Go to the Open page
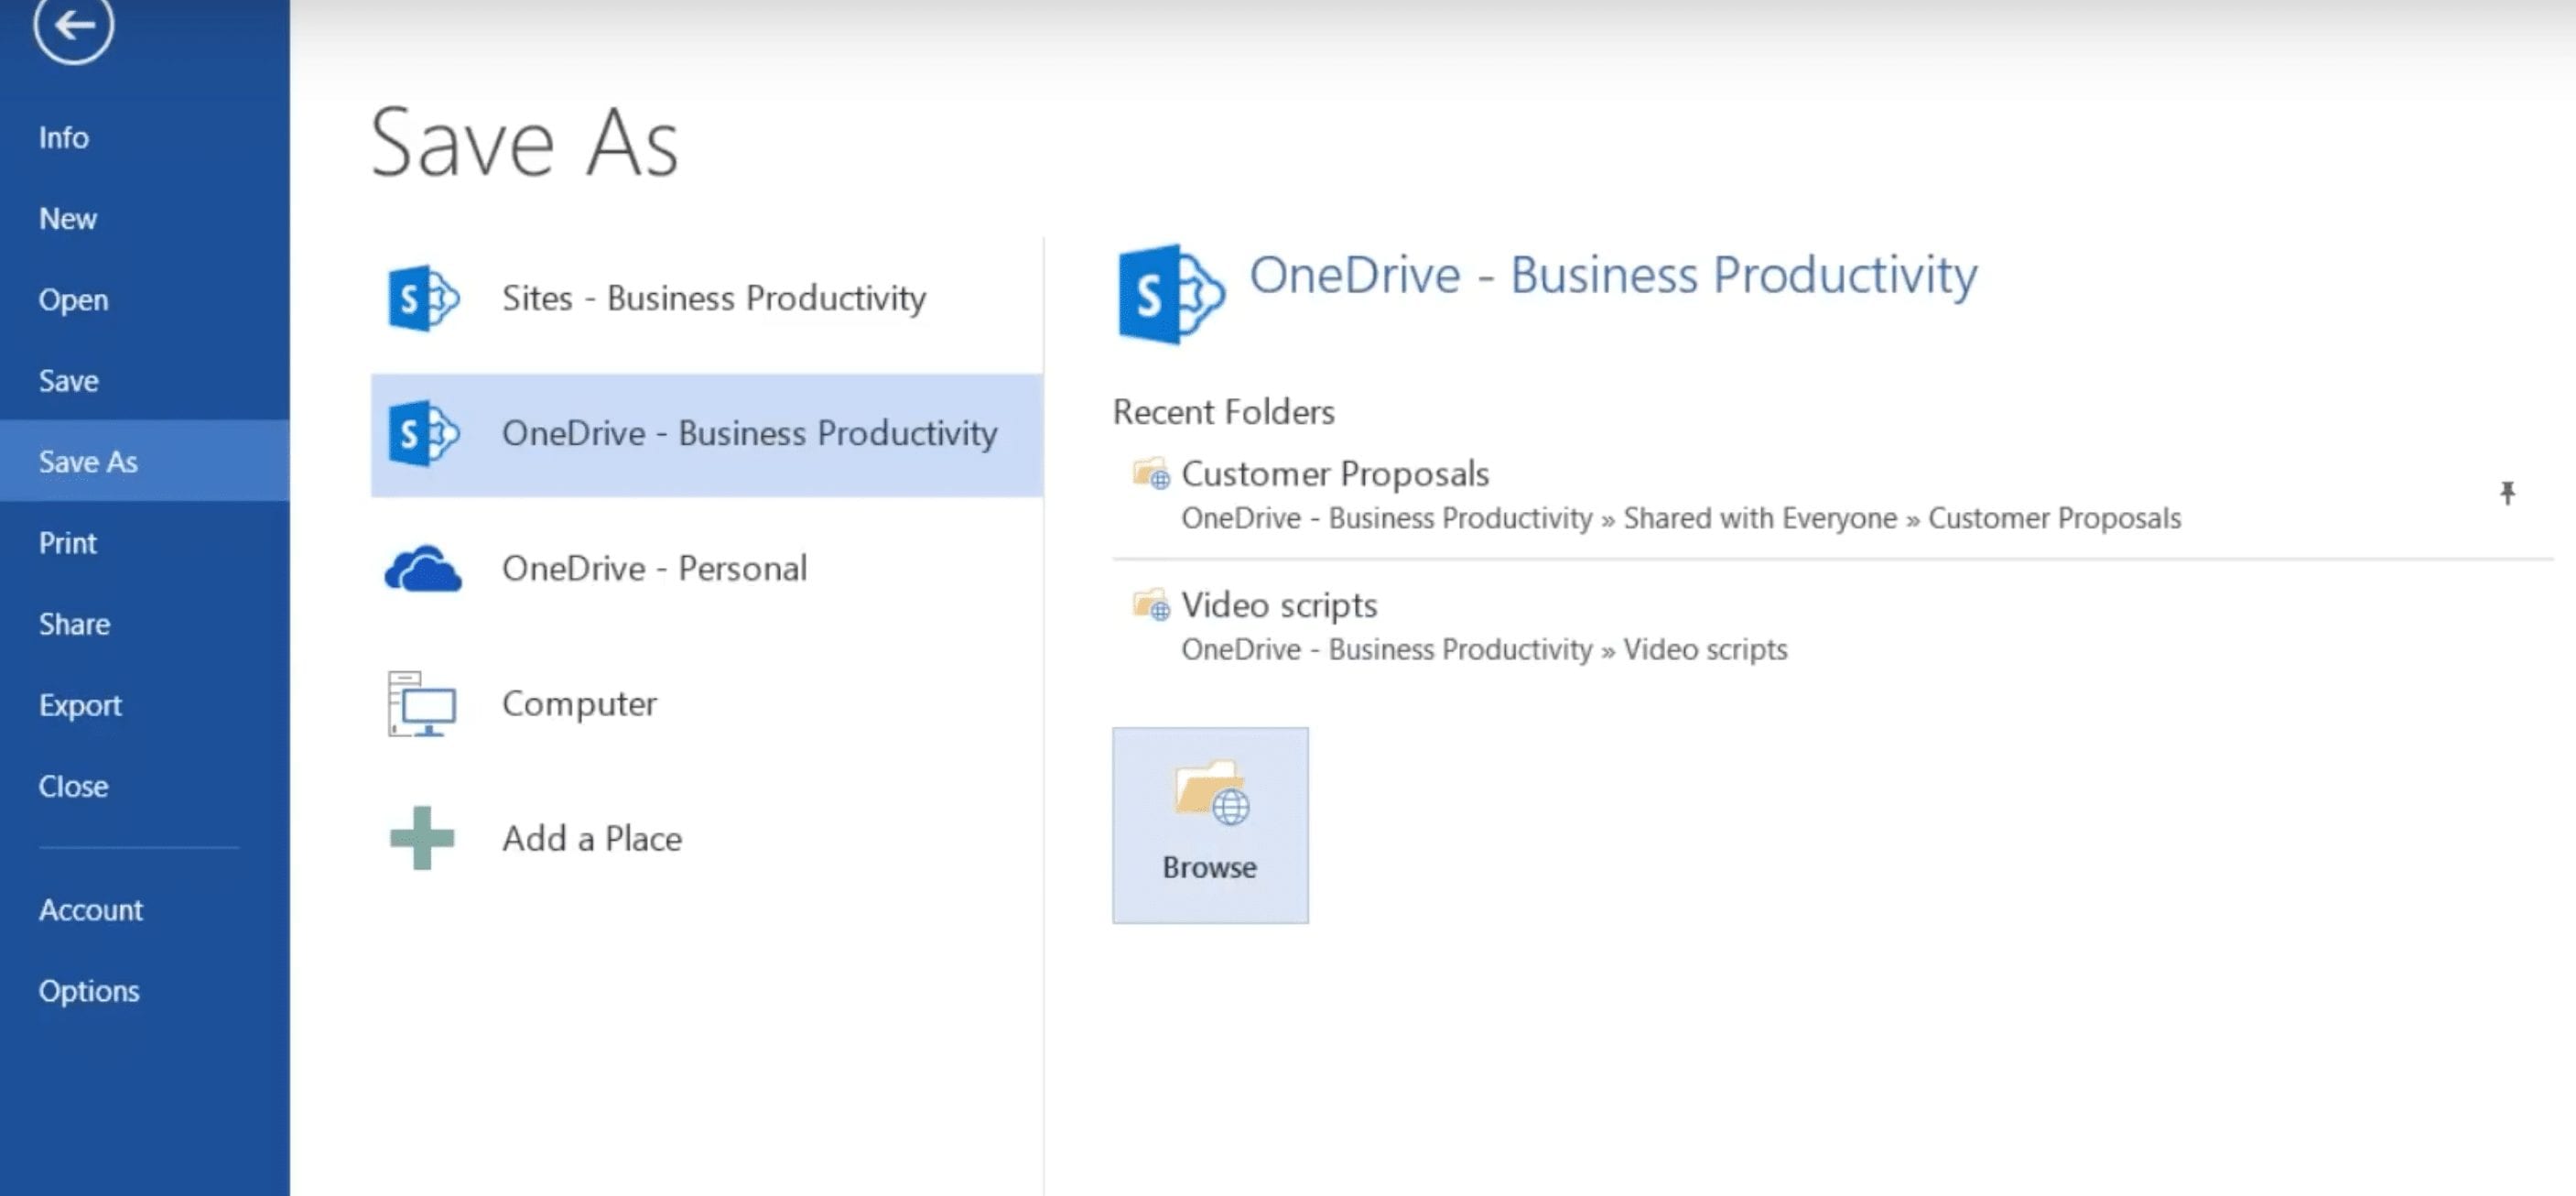This screenshot has width=2576, height=1196. pyautogui.click(x=73, y=300)
